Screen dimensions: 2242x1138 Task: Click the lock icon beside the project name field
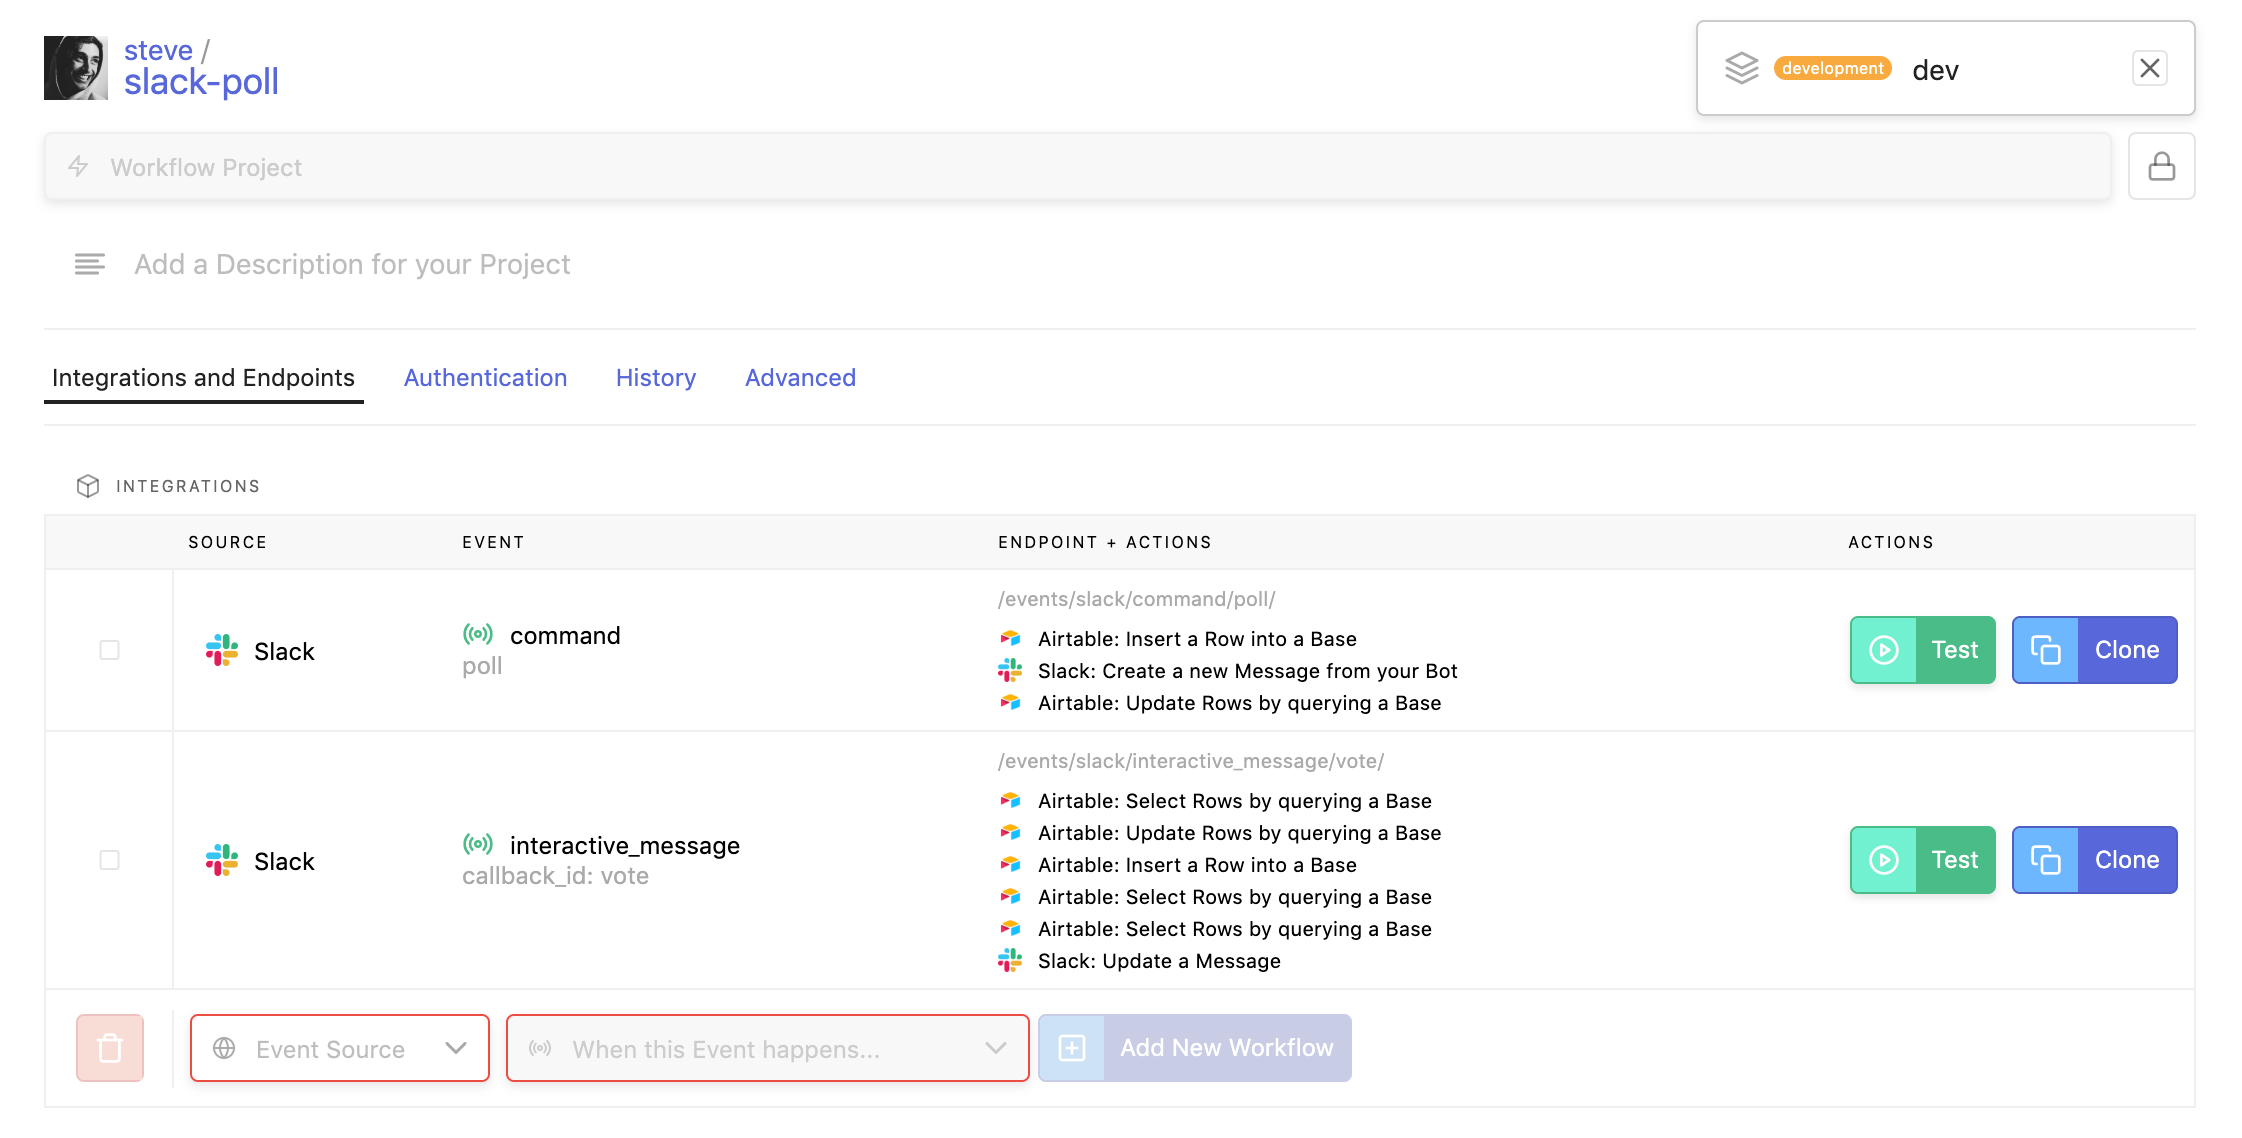coord(2161,166)
